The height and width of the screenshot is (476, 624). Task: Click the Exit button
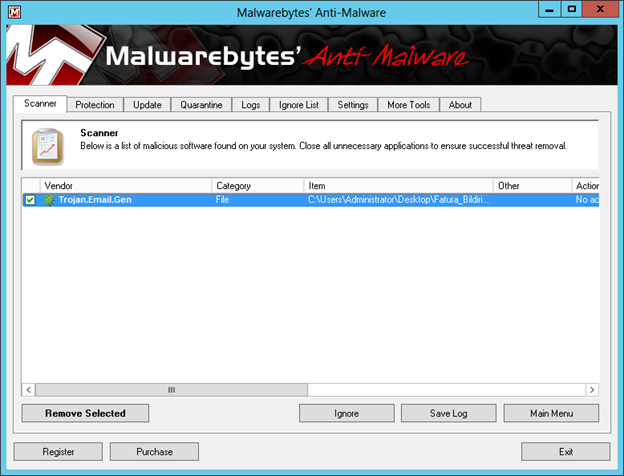(566, 452)
